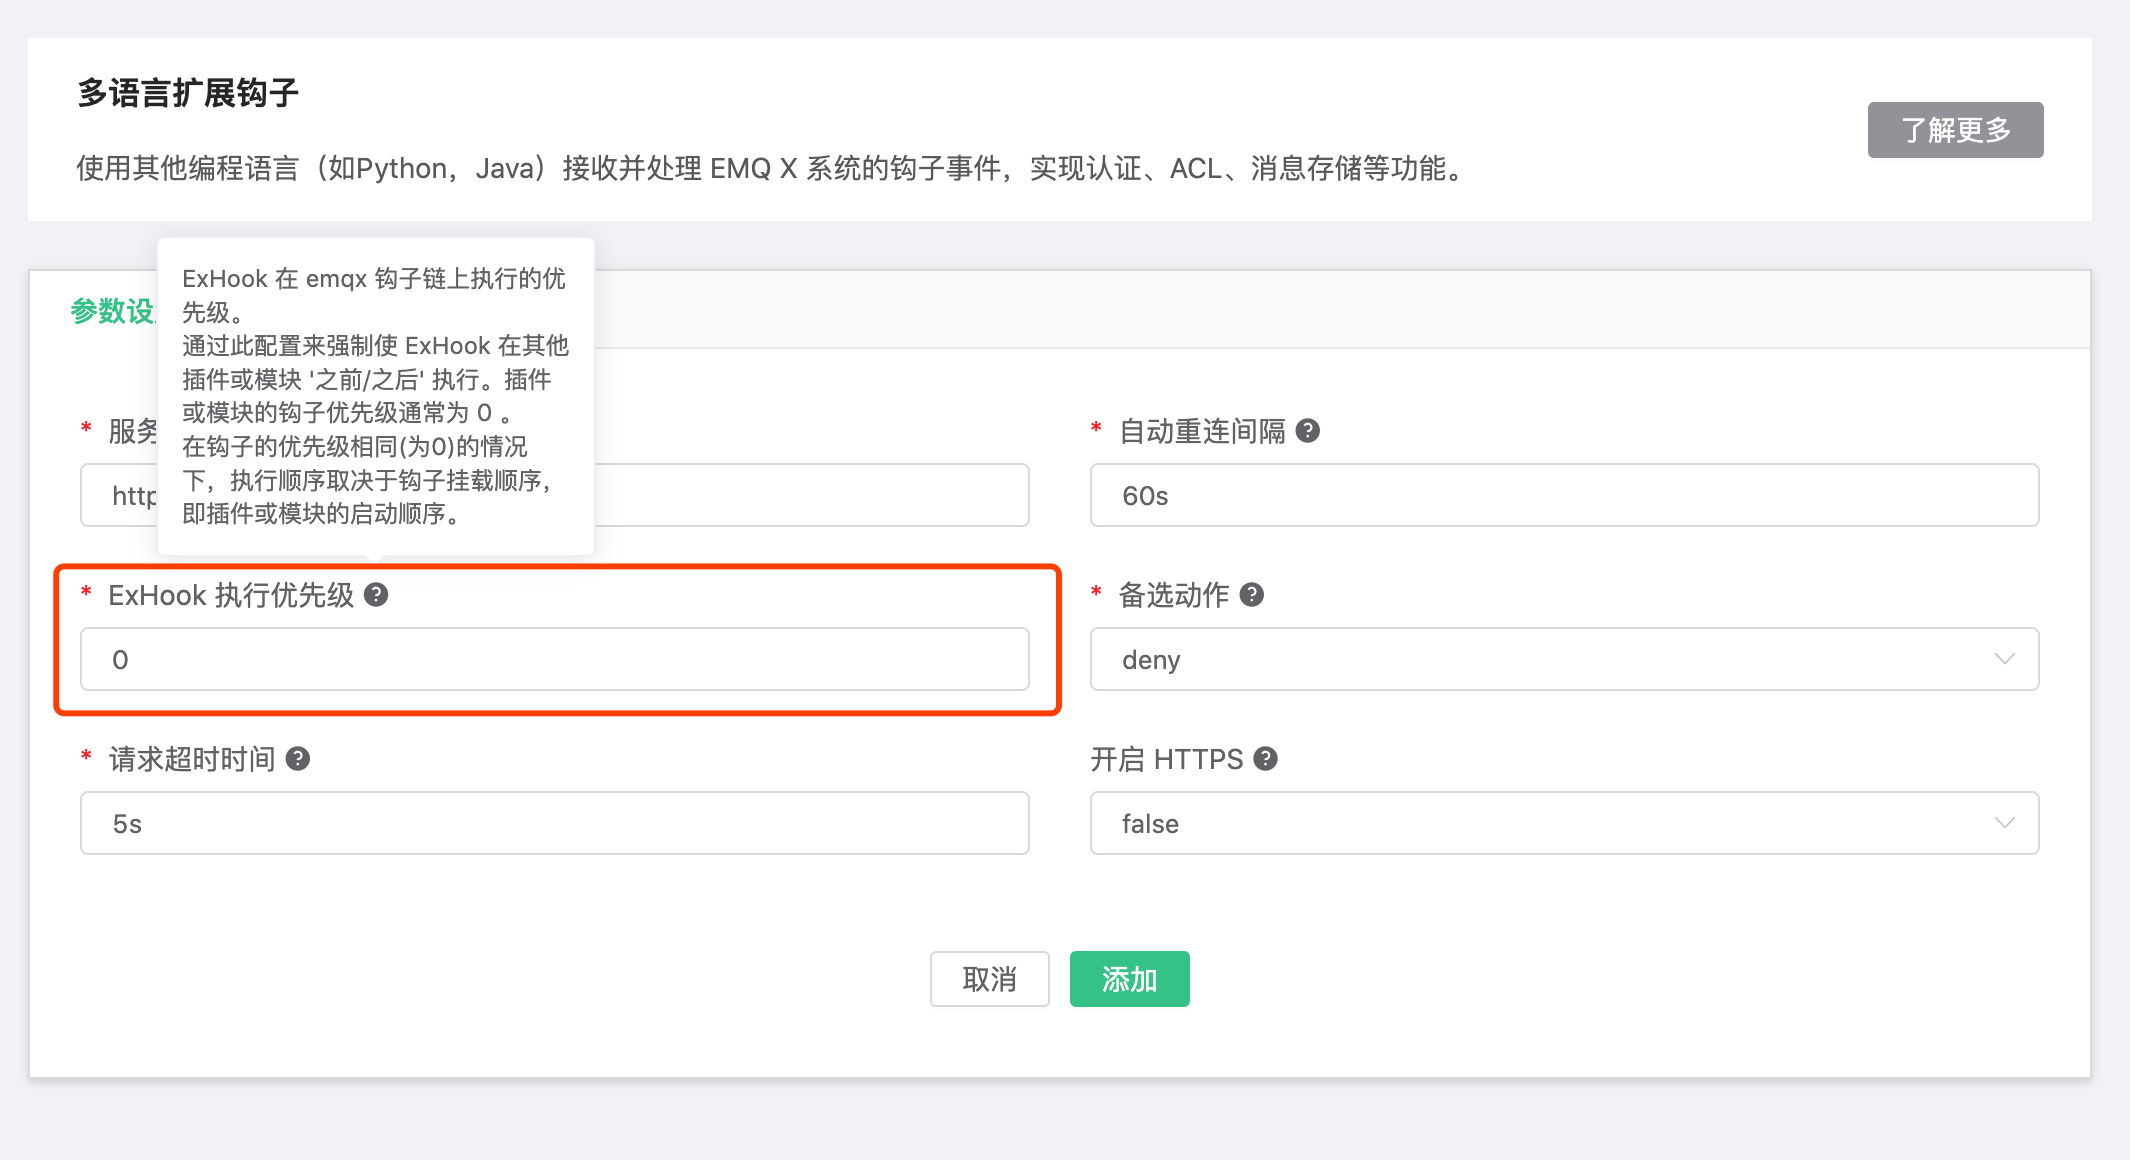Viewport: 2130px width, 1160px height.
Task: Expand the 开启 HTTPS dropdown showing false
Action: (1563, 823)
